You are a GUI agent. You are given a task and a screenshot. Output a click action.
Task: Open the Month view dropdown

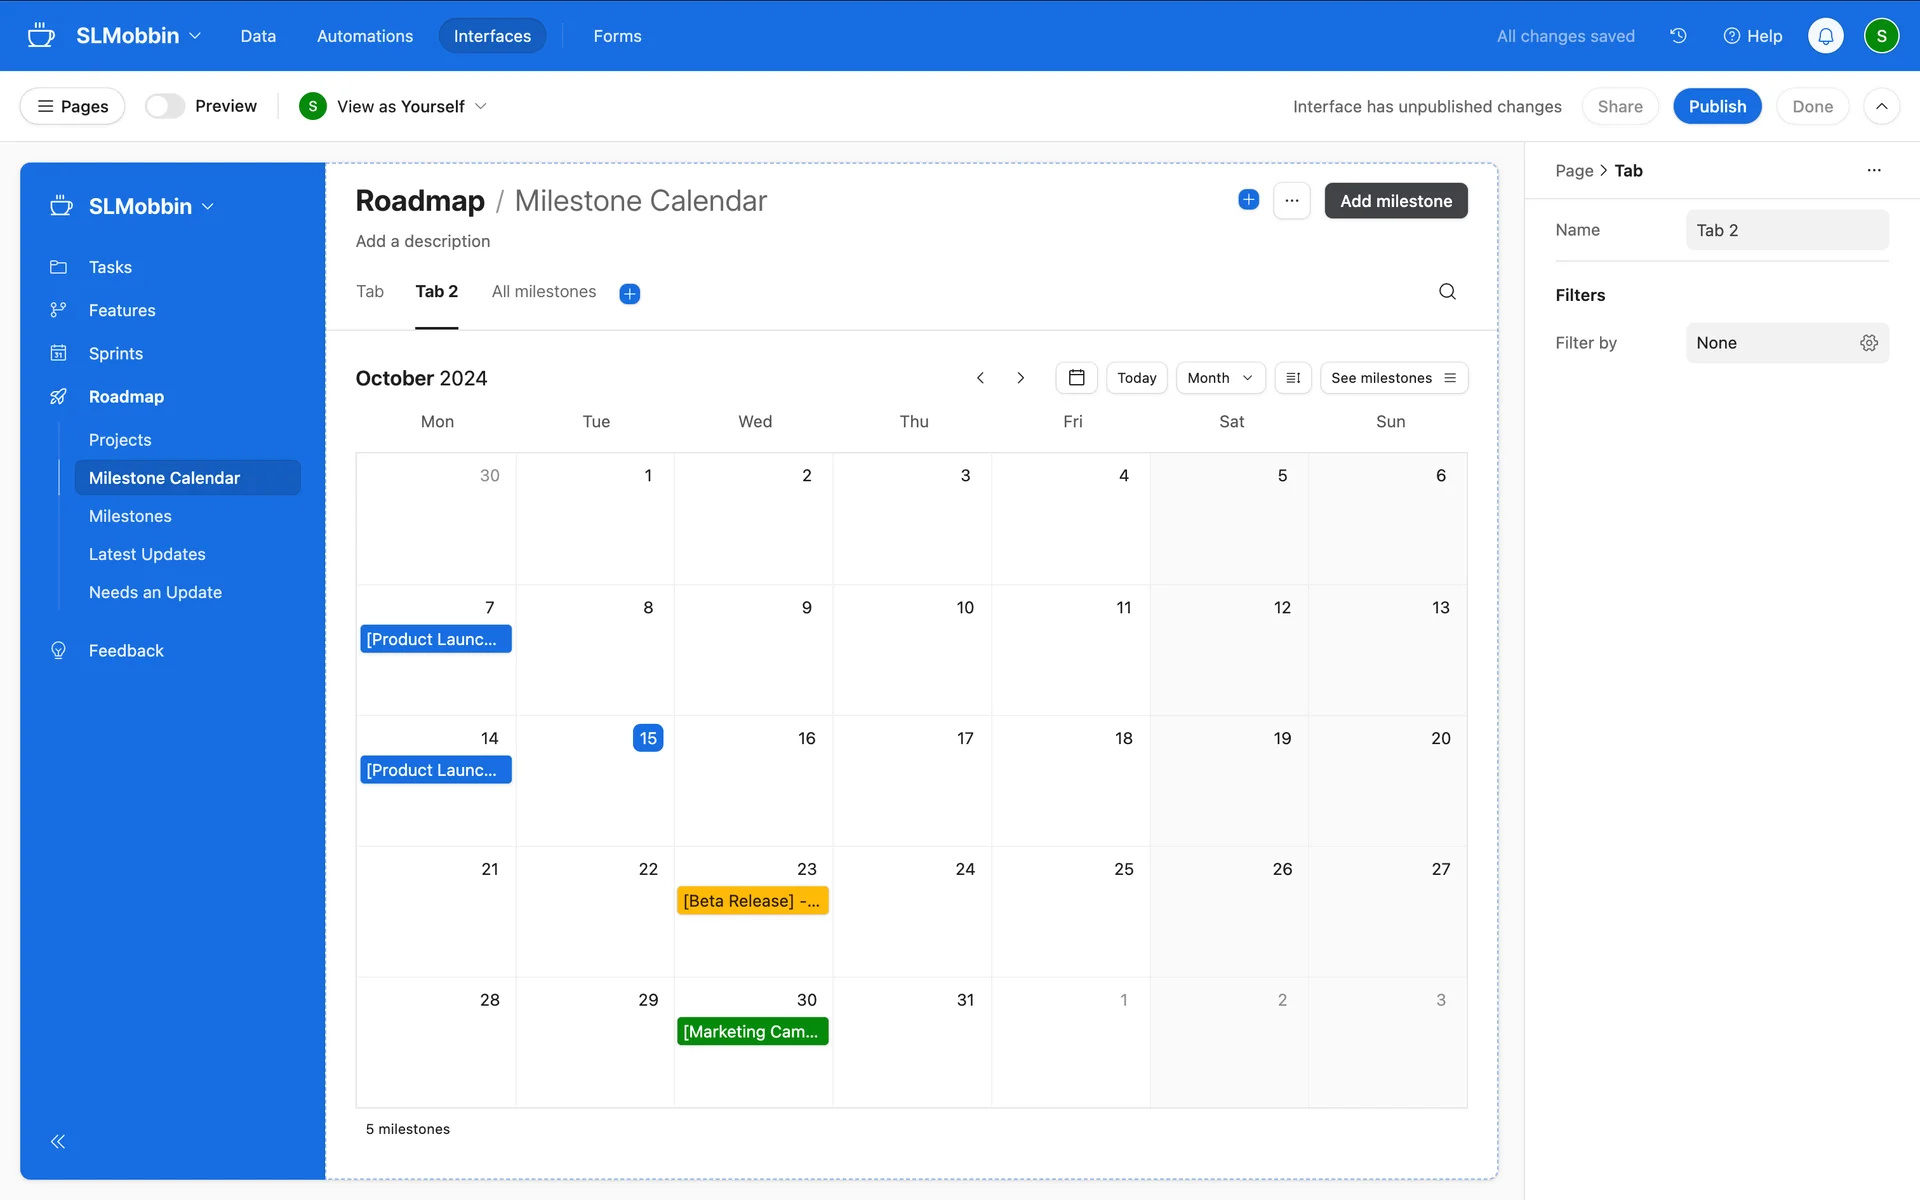click(1219, 378)
